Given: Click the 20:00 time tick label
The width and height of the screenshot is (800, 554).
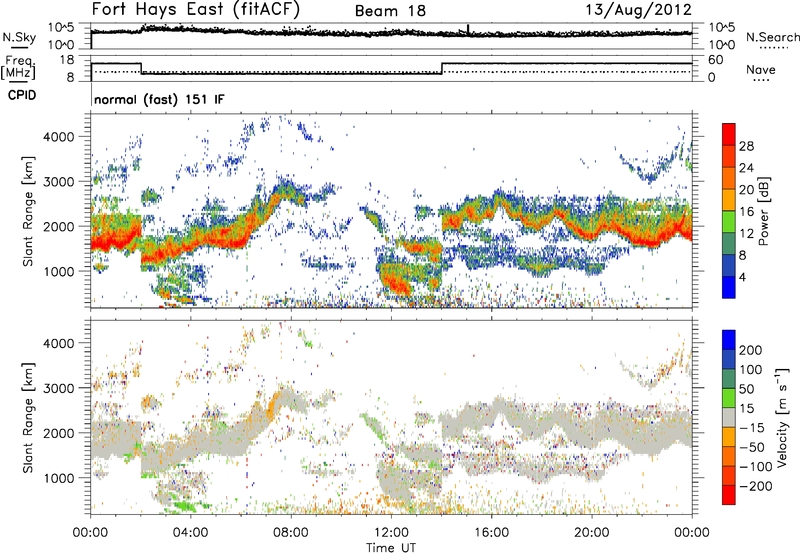Looking at the screenshot, I should tap(591, 533).
